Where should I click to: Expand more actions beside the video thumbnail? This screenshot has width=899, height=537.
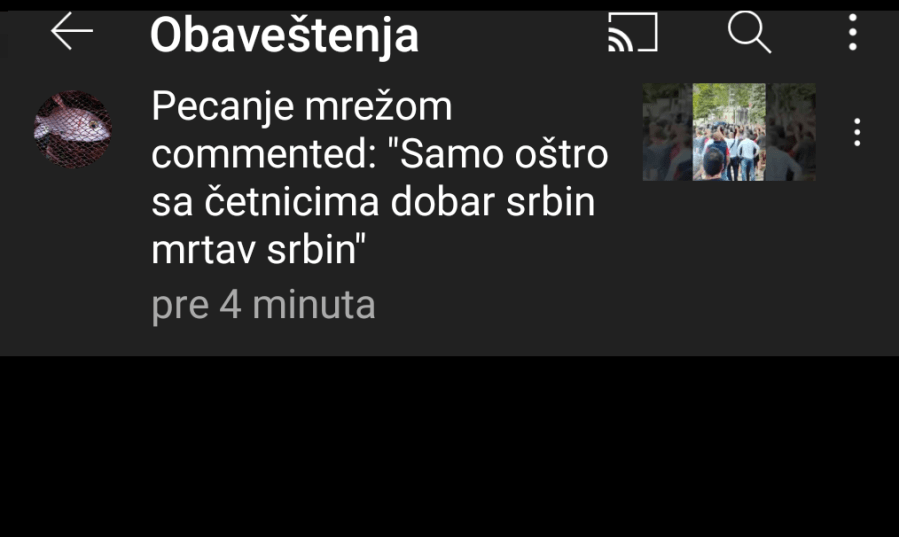[857, 132]
